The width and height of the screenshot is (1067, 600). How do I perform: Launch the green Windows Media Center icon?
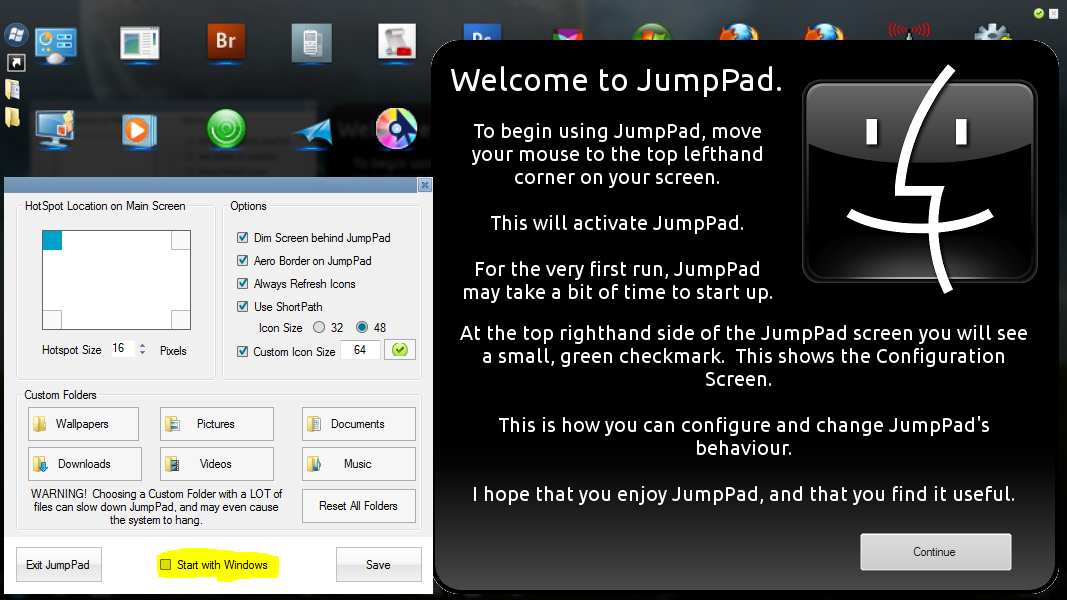click(651, 33)
